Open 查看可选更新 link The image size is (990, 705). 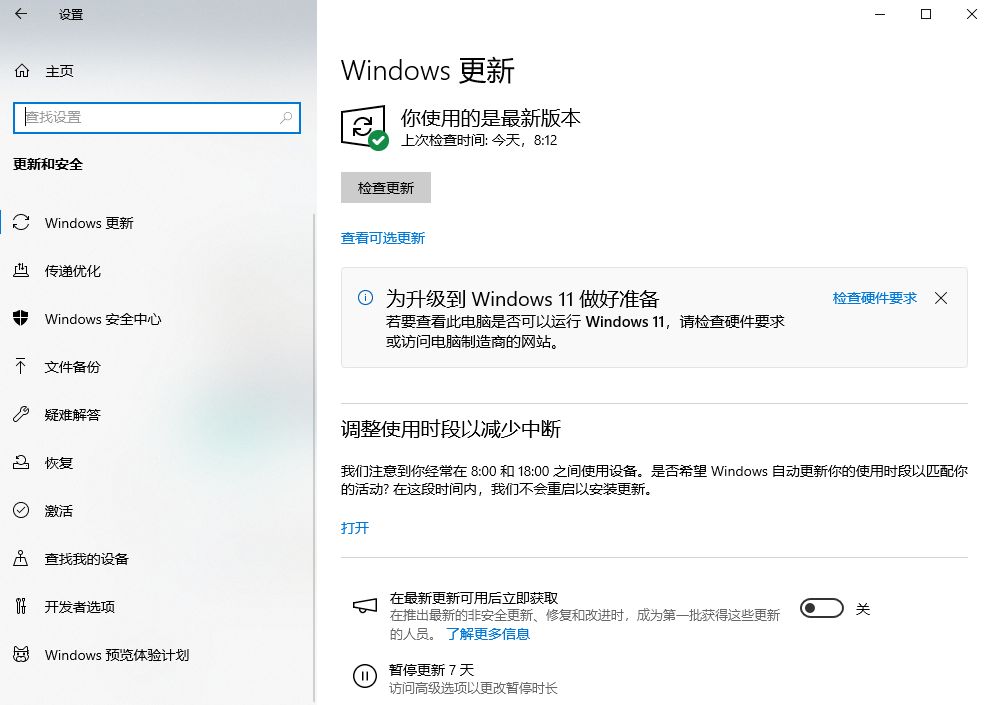pyautogui.click(x=383, y=238)
